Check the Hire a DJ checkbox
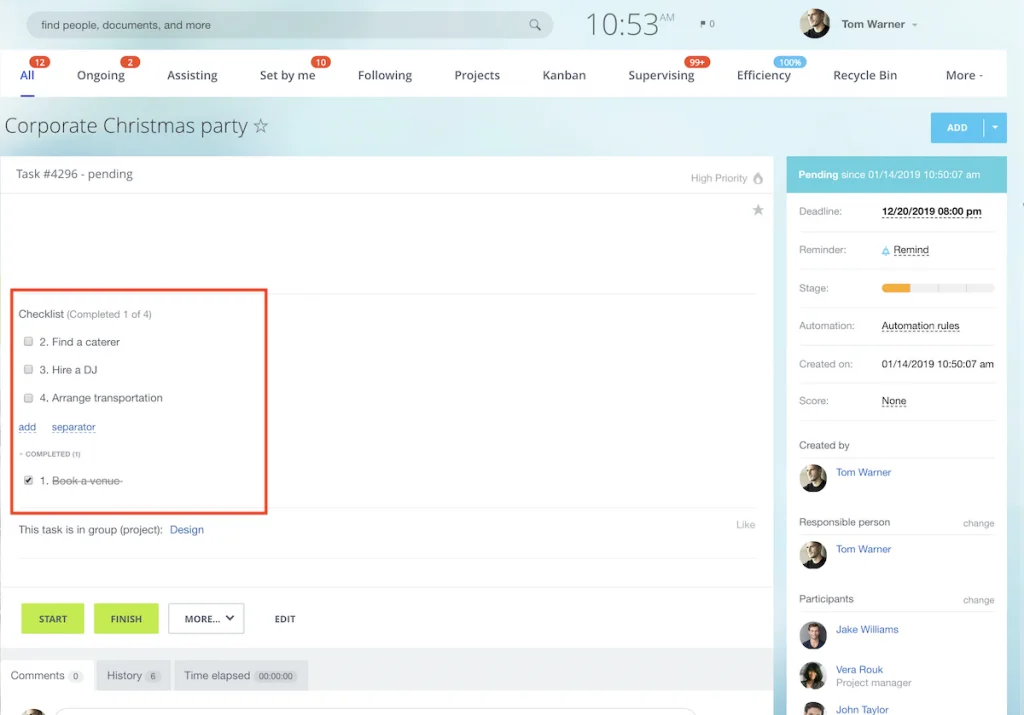Image resolution: width=1024 pixels, height=715 pixels. coord(29,370)
